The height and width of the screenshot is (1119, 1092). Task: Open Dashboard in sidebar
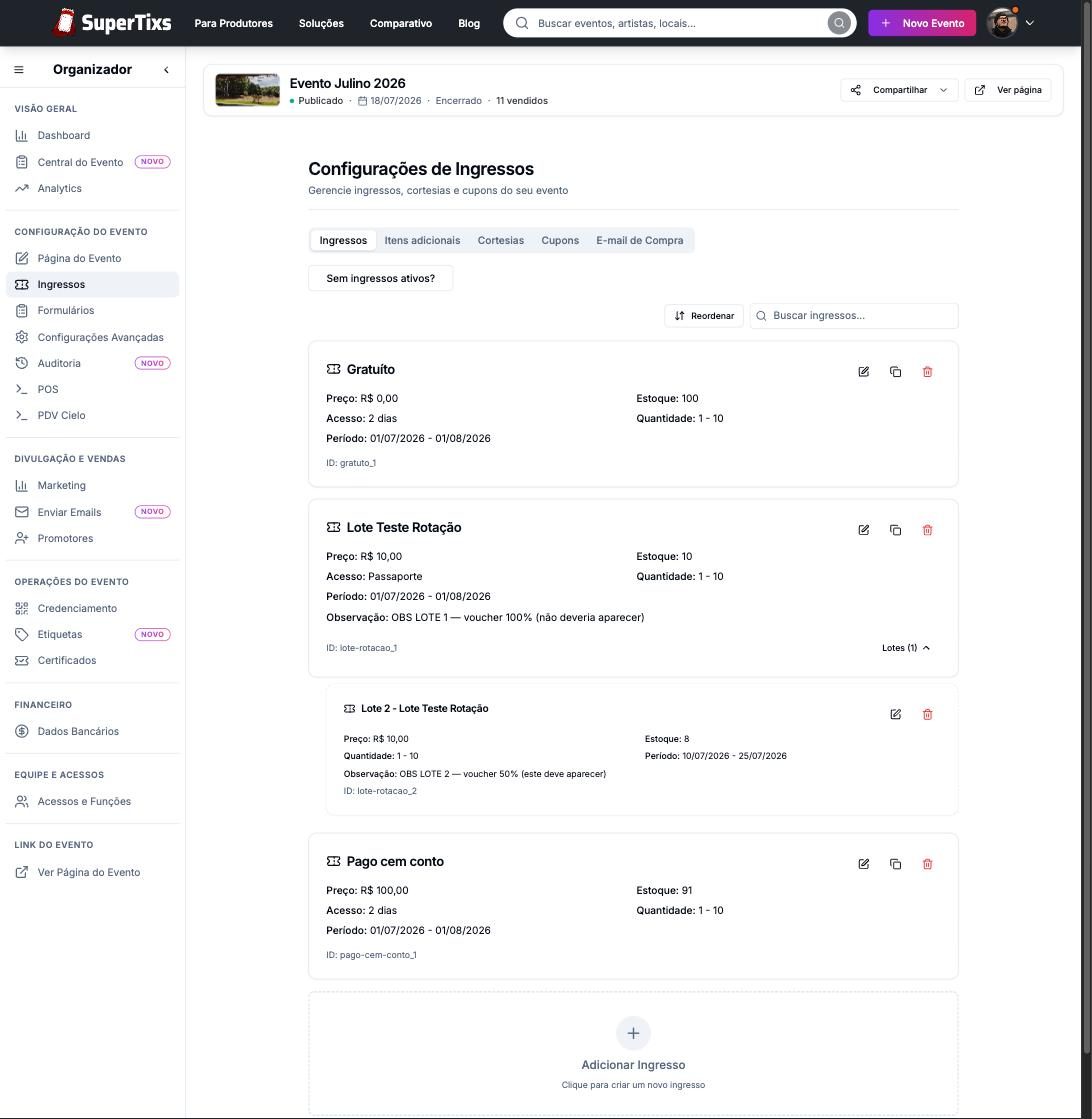coord(92,136)
